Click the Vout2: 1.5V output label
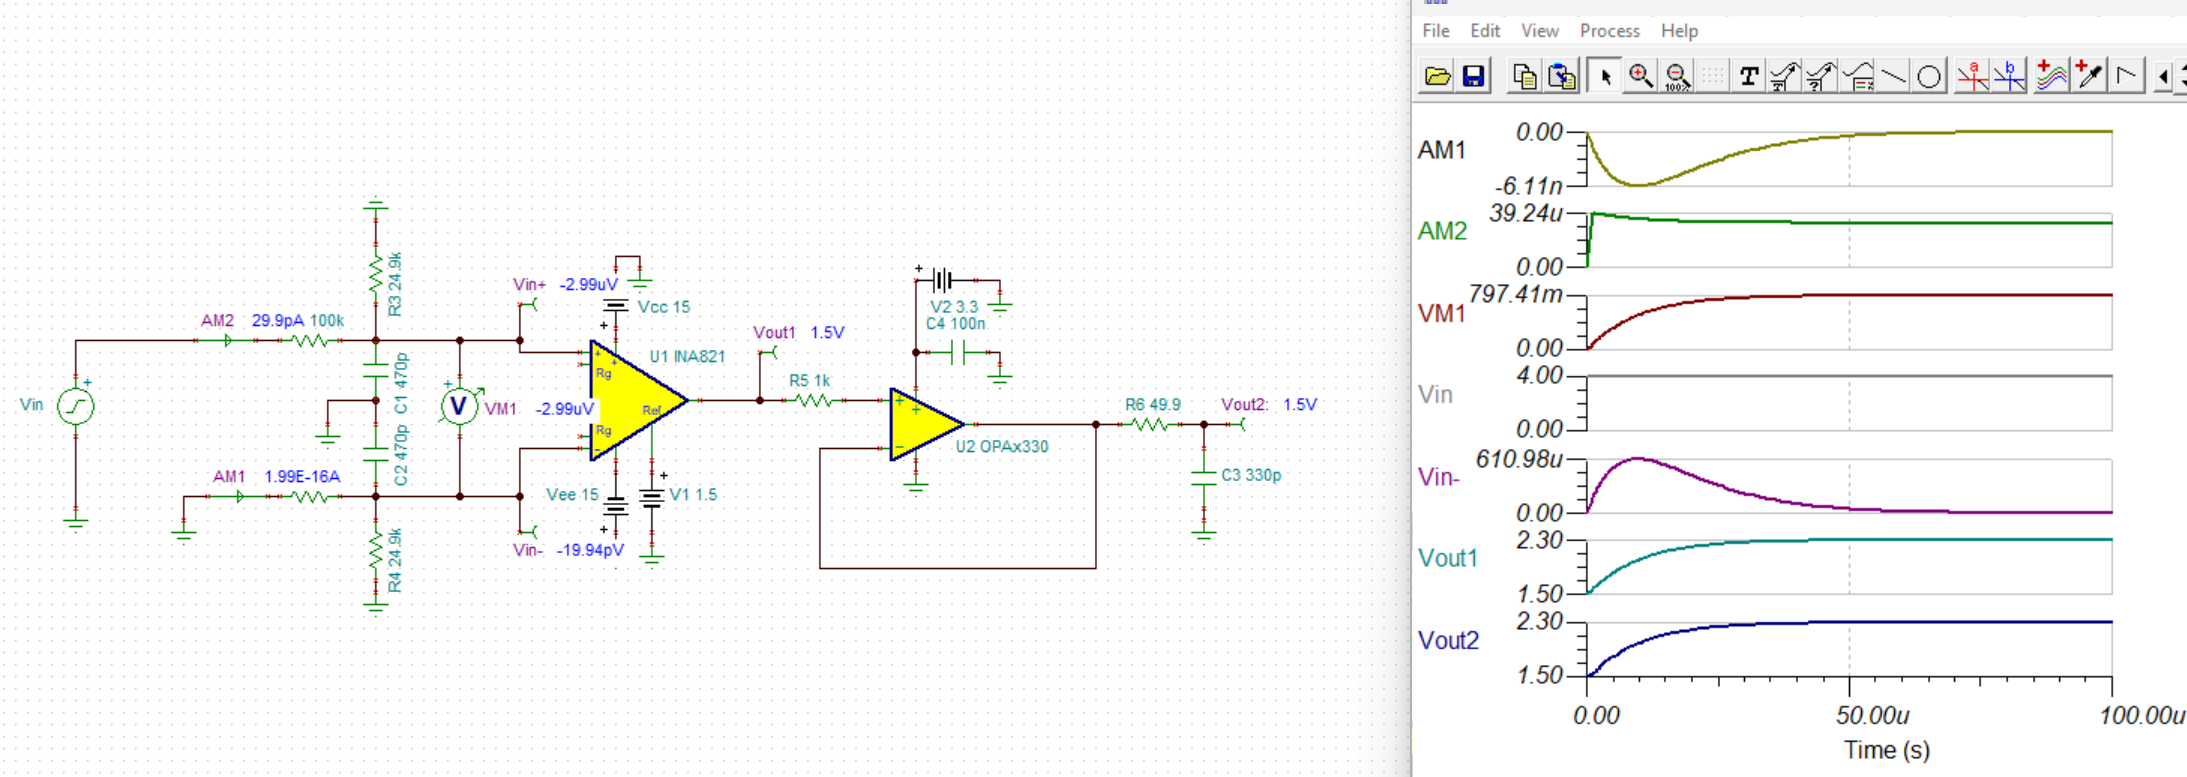The width and height of the screenshot is (2187, 777). tap(1269, 405)
